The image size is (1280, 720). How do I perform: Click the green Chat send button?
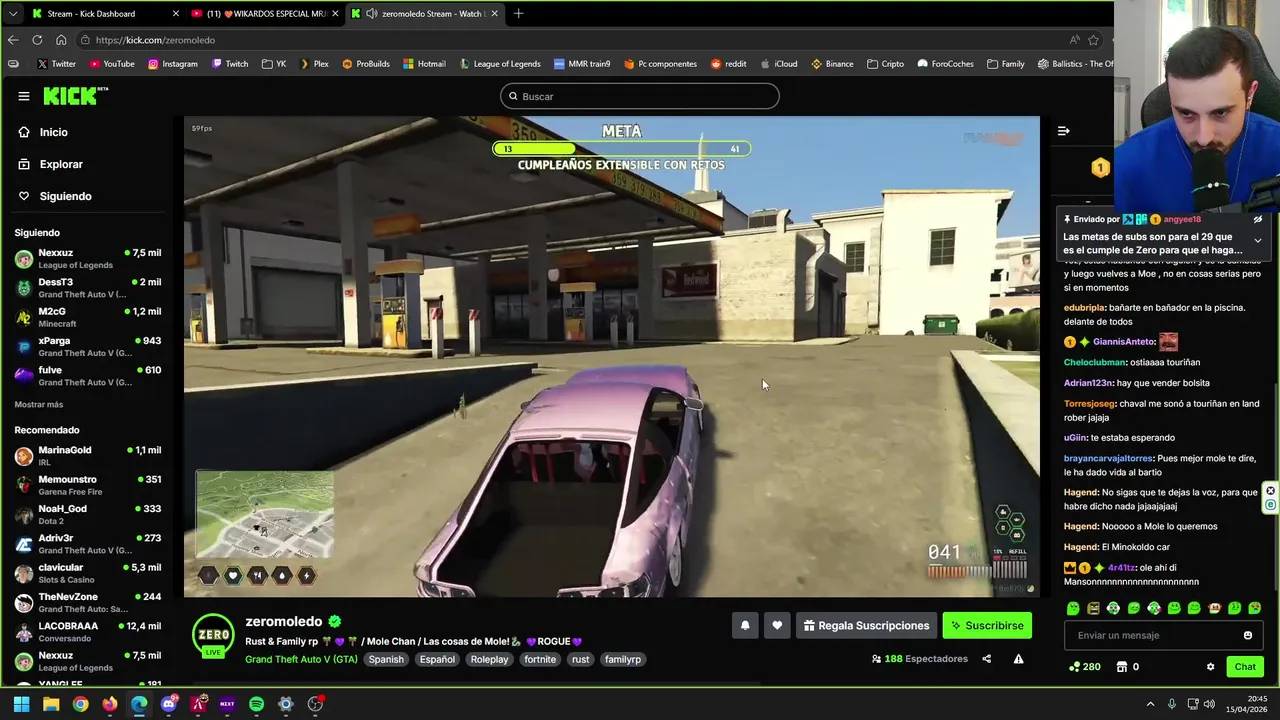[x=1245, y=666]
